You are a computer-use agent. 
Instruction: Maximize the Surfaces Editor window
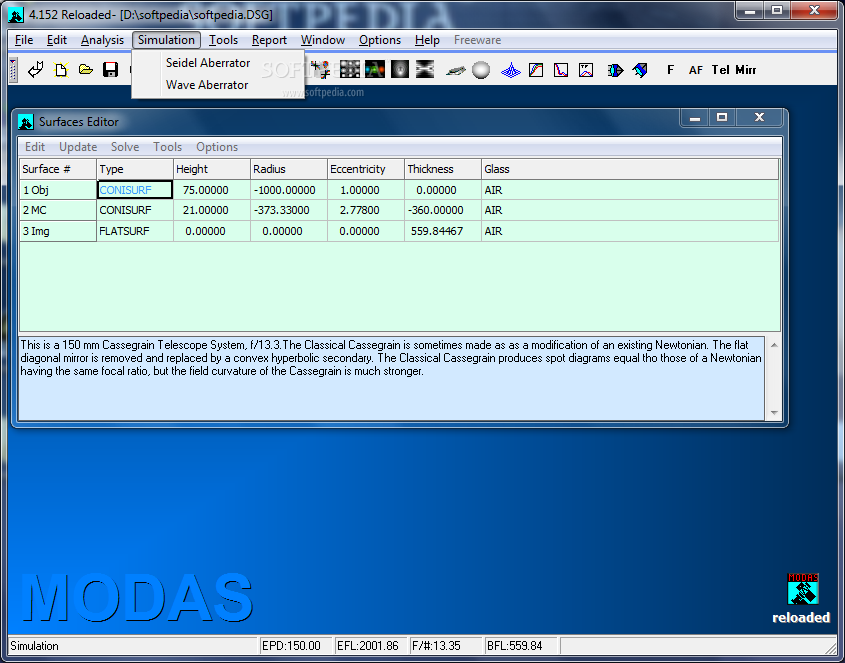(722, 117)
